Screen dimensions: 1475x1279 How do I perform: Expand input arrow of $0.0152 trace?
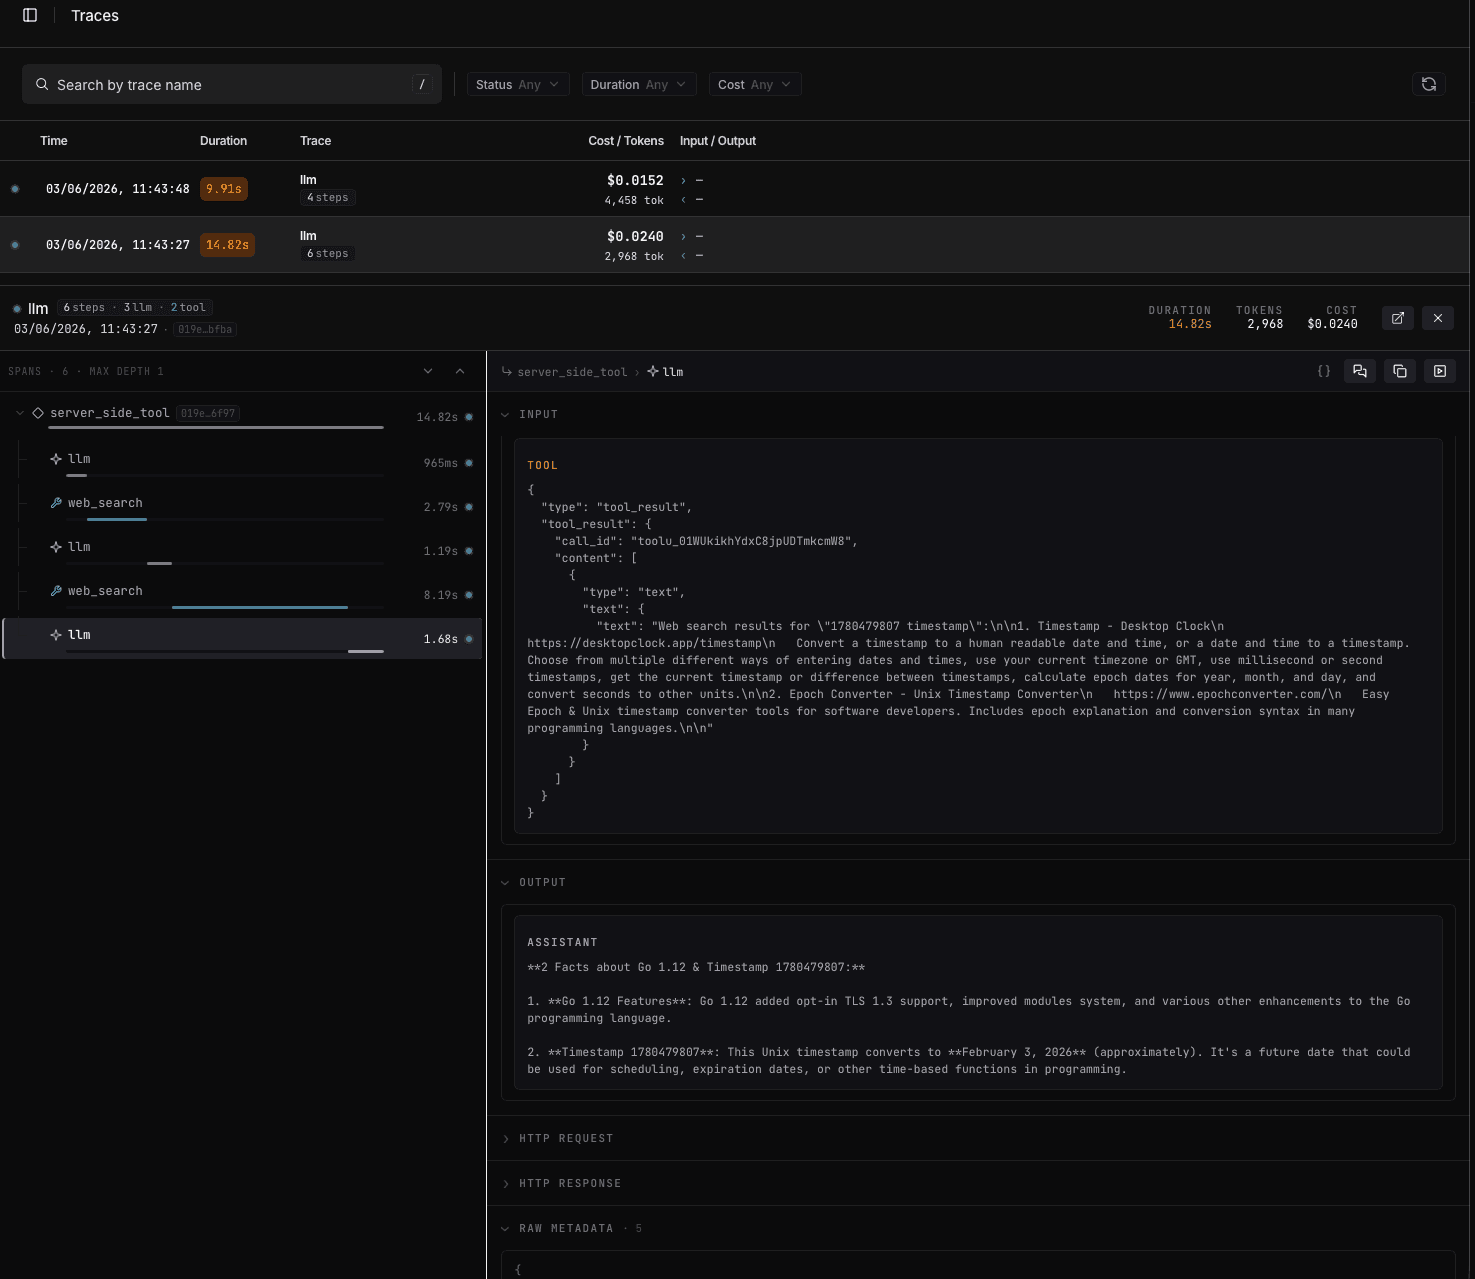(x=683, y=180)
